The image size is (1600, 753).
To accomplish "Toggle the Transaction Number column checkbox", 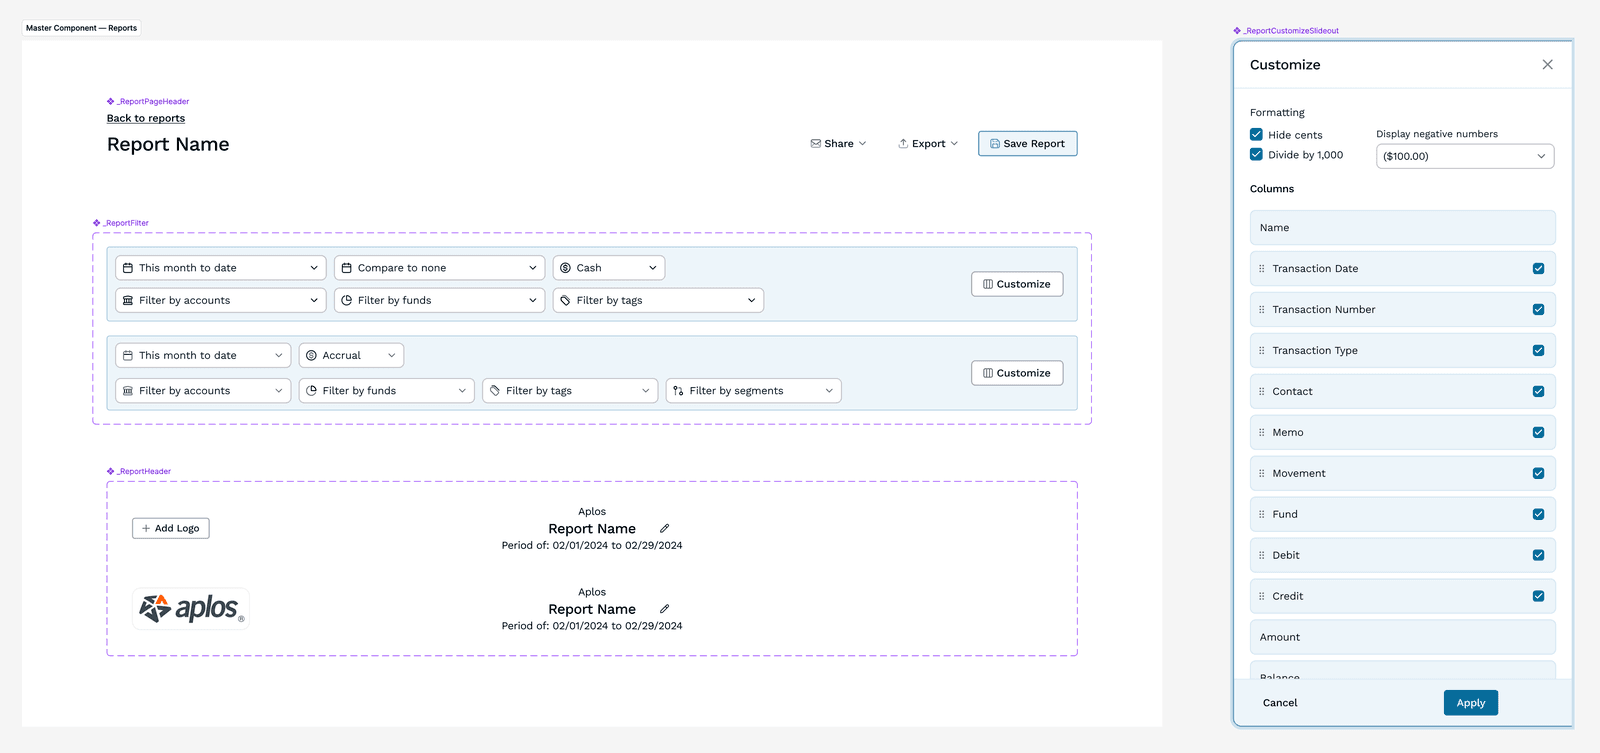I will click(1538, 310).
